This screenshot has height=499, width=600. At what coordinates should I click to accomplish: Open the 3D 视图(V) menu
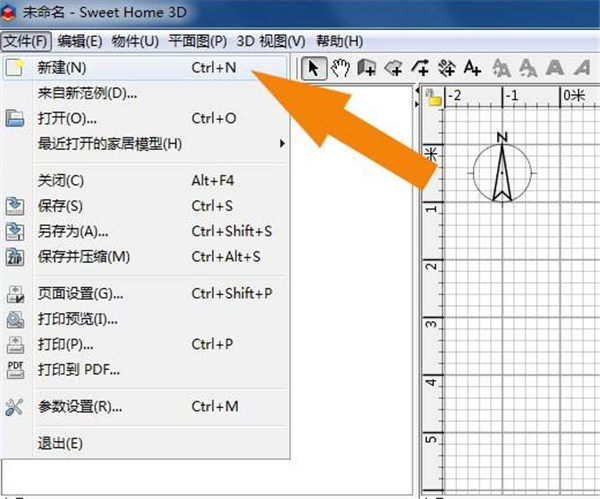tap(271, 41)
